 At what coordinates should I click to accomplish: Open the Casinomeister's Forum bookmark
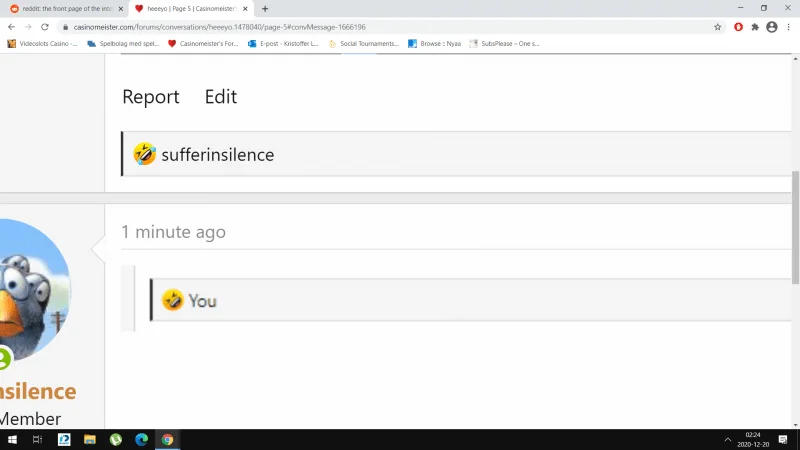pyautogui.click(x=203, y=44)
